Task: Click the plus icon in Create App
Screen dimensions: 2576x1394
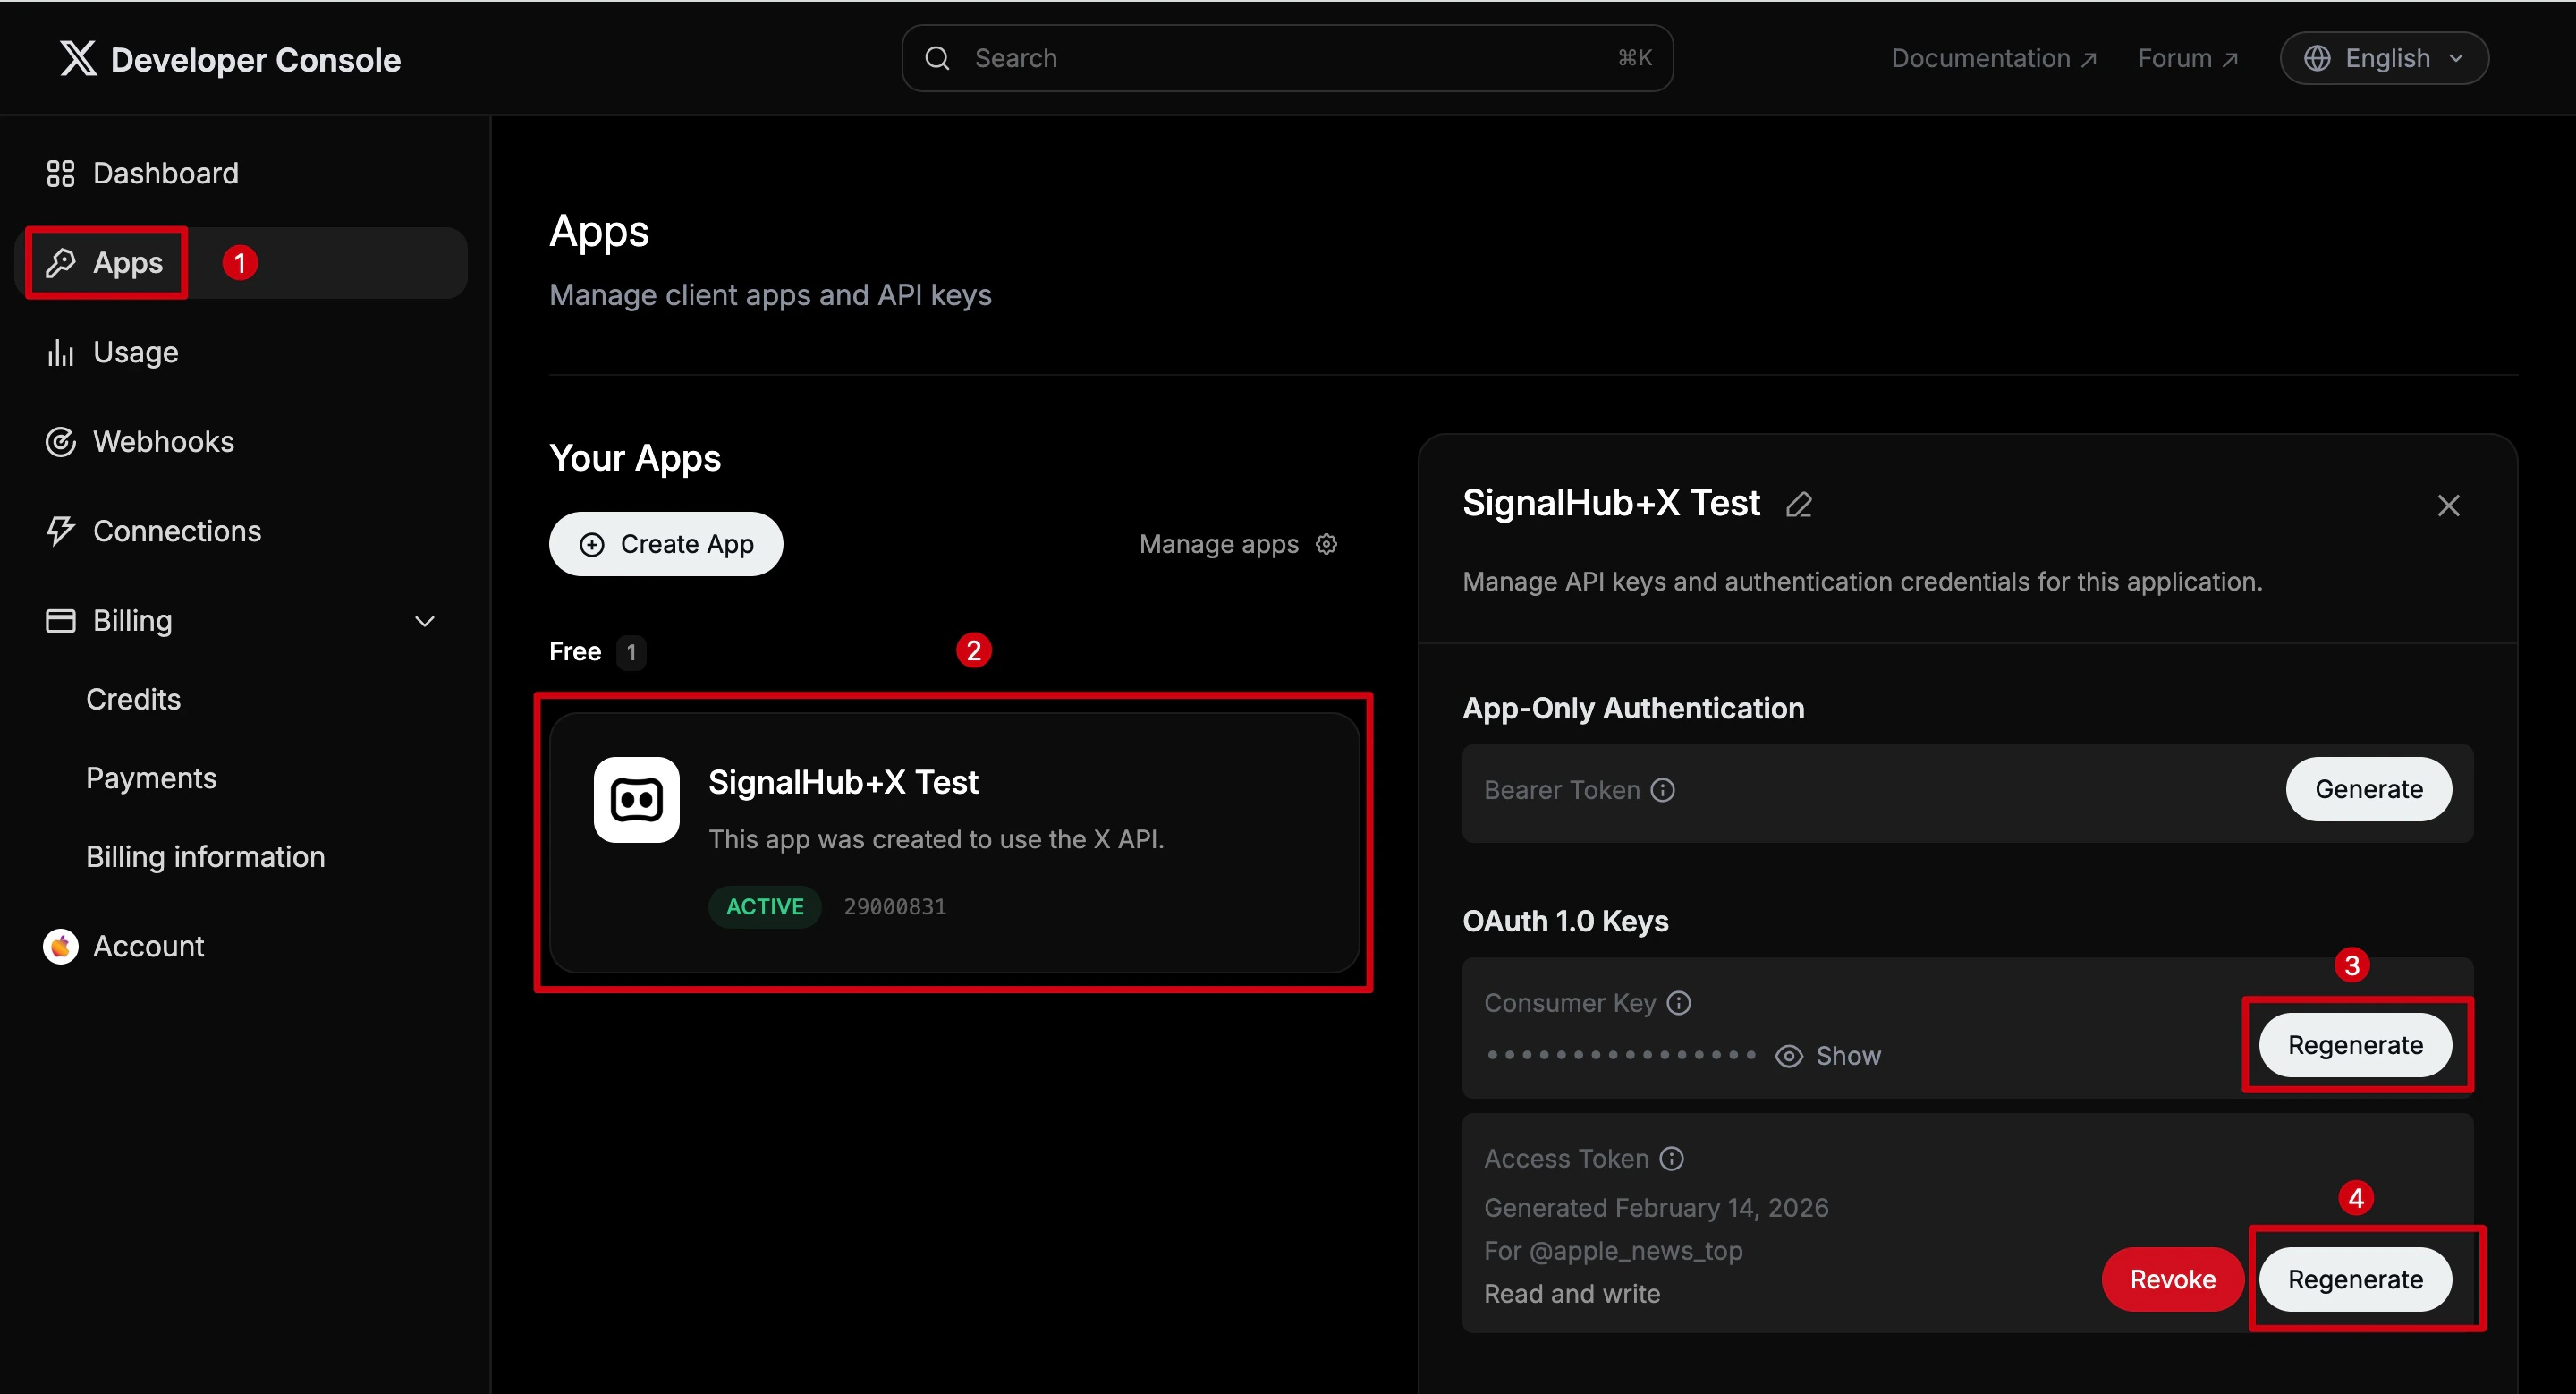Action: click(x=592, y=543)
